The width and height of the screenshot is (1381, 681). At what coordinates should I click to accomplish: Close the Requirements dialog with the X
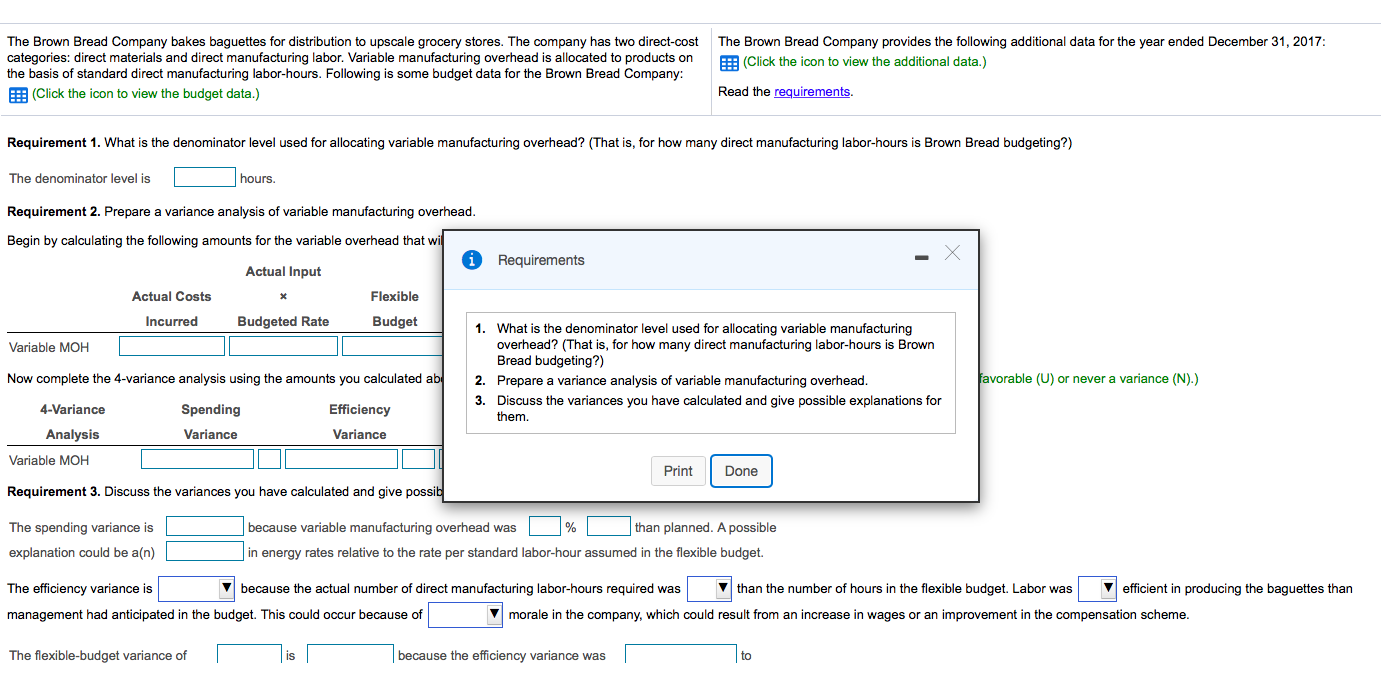click(952, 254)
